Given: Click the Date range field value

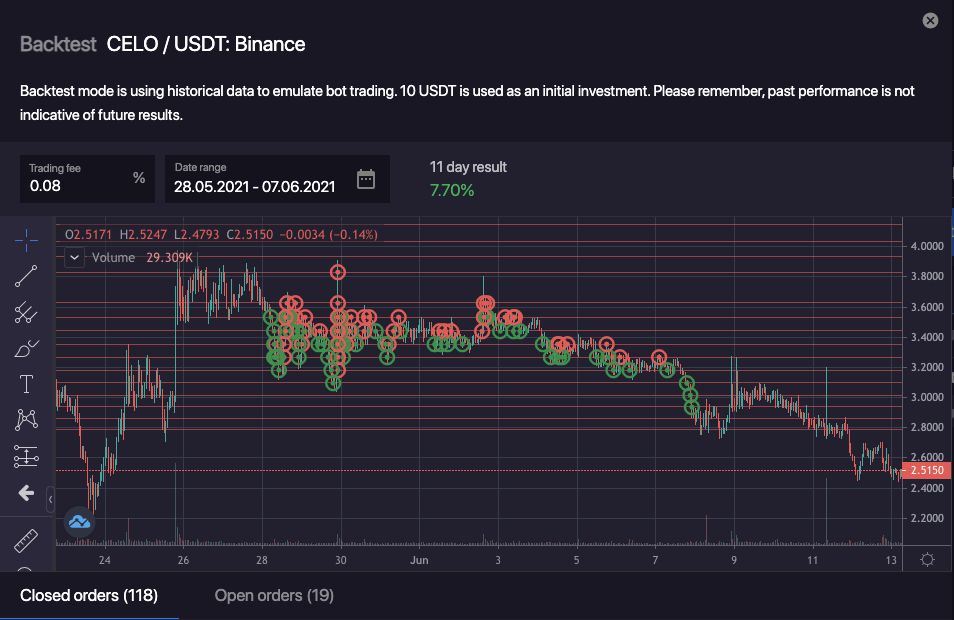Looking at the screenshot, I should [254, 186].
